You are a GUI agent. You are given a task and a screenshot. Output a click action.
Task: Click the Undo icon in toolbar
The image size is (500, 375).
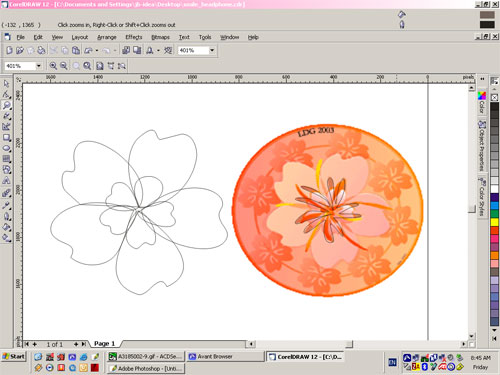(88, 50)
